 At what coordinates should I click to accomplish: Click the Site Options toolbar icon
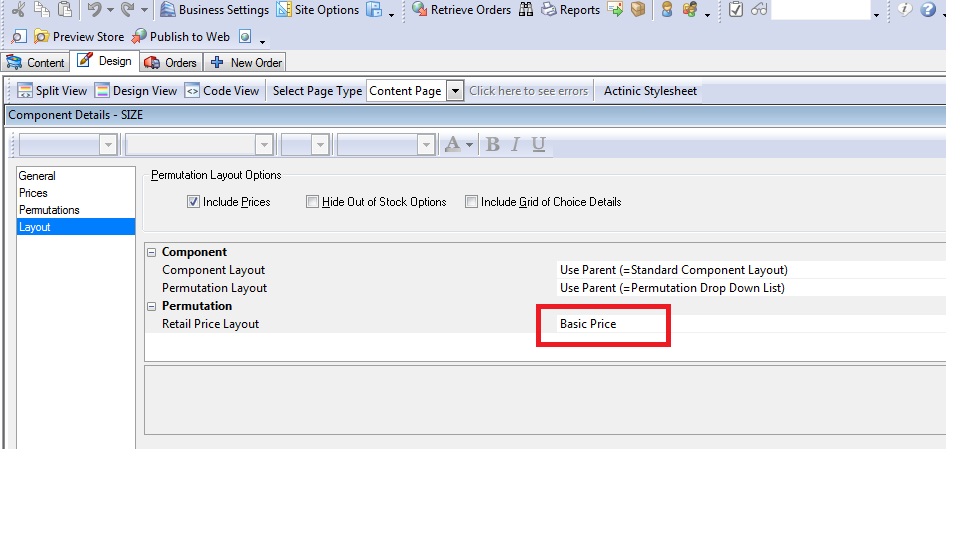(x=284, y=10)
